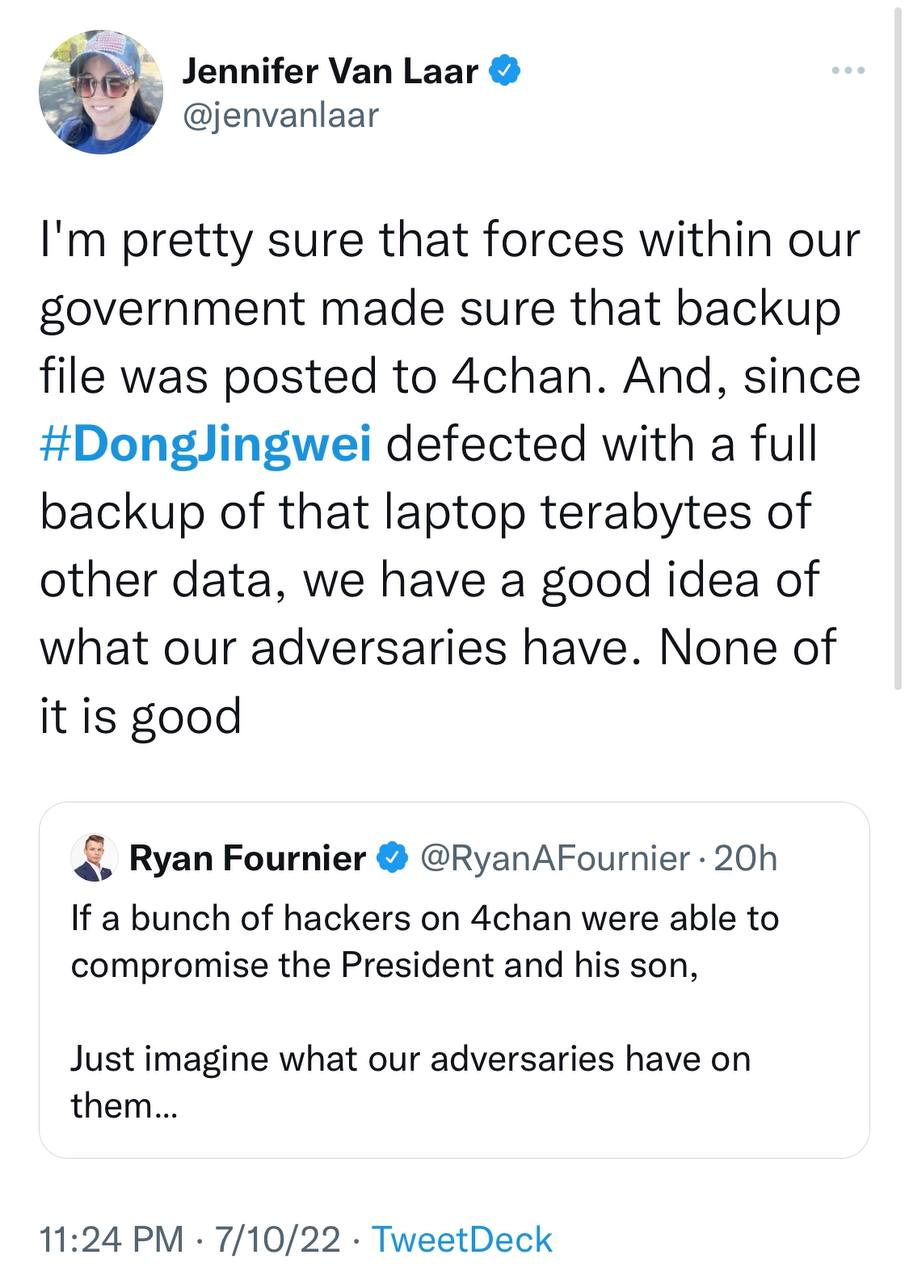Click the verified badge next to Ryan Fournier
The image size is (909, 1280).
tap(391, 858)
